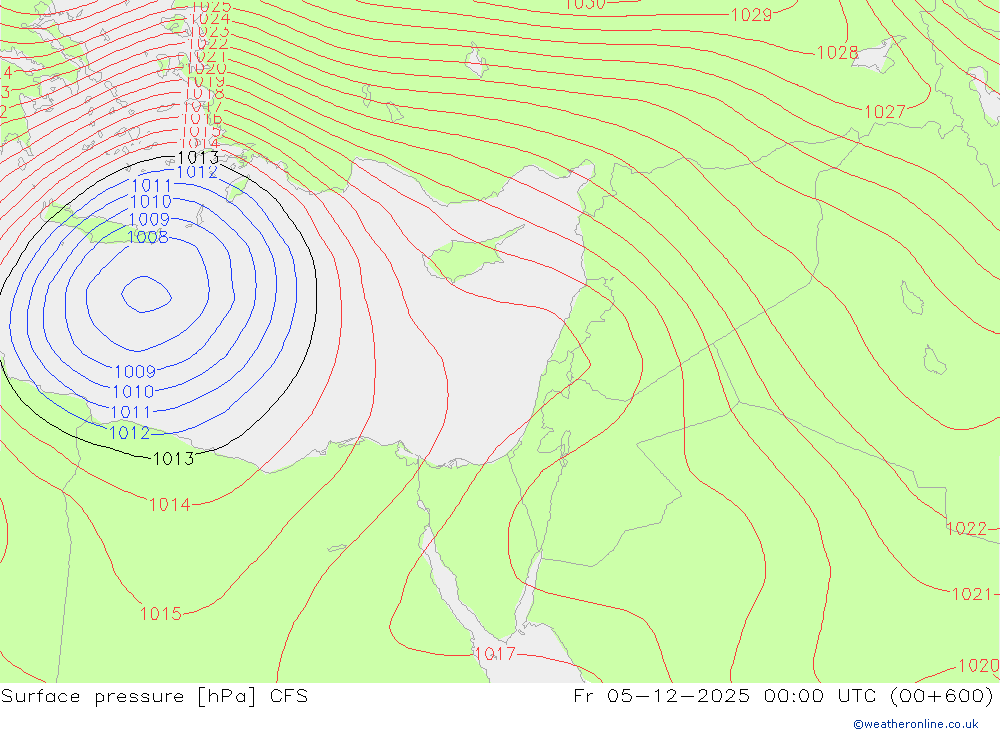Click blue 1009 label south of the low
Viewport: 1000px width, 733px height.
click(x=135, y=371)
